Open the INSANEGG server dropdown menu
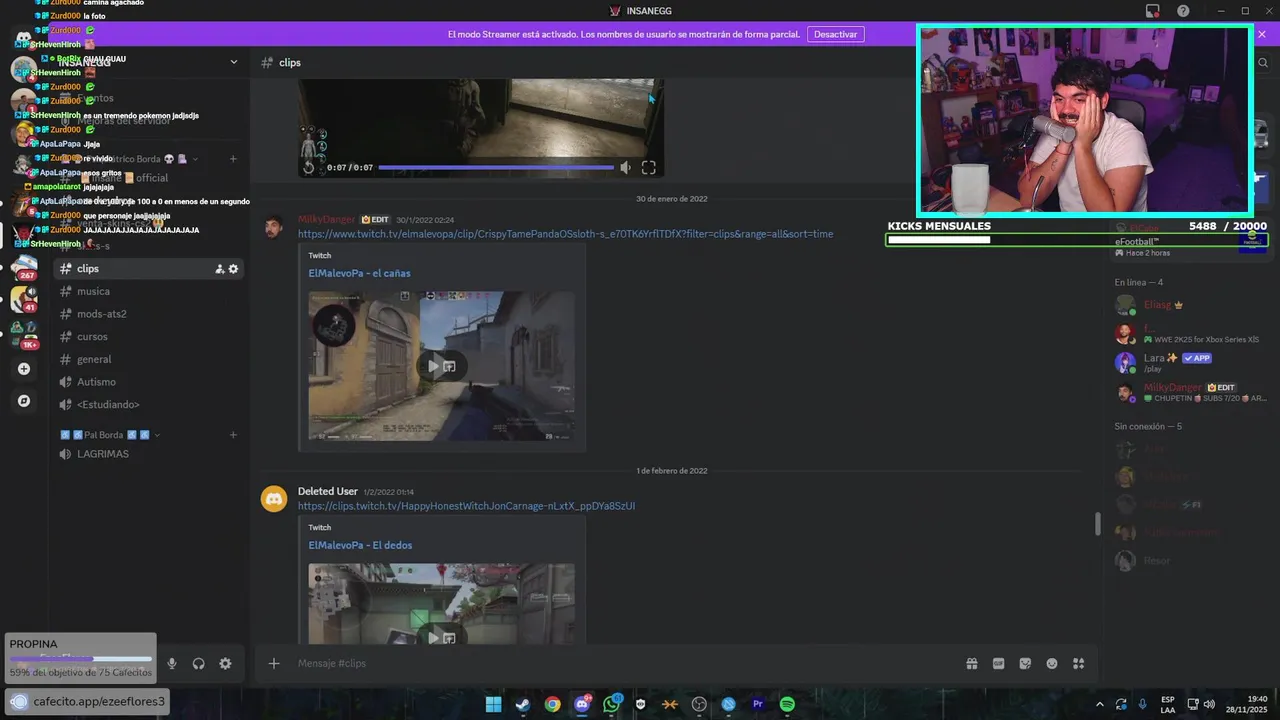Image resolution: width=1280 pixels, height=720 pixels. pos(234,62)
